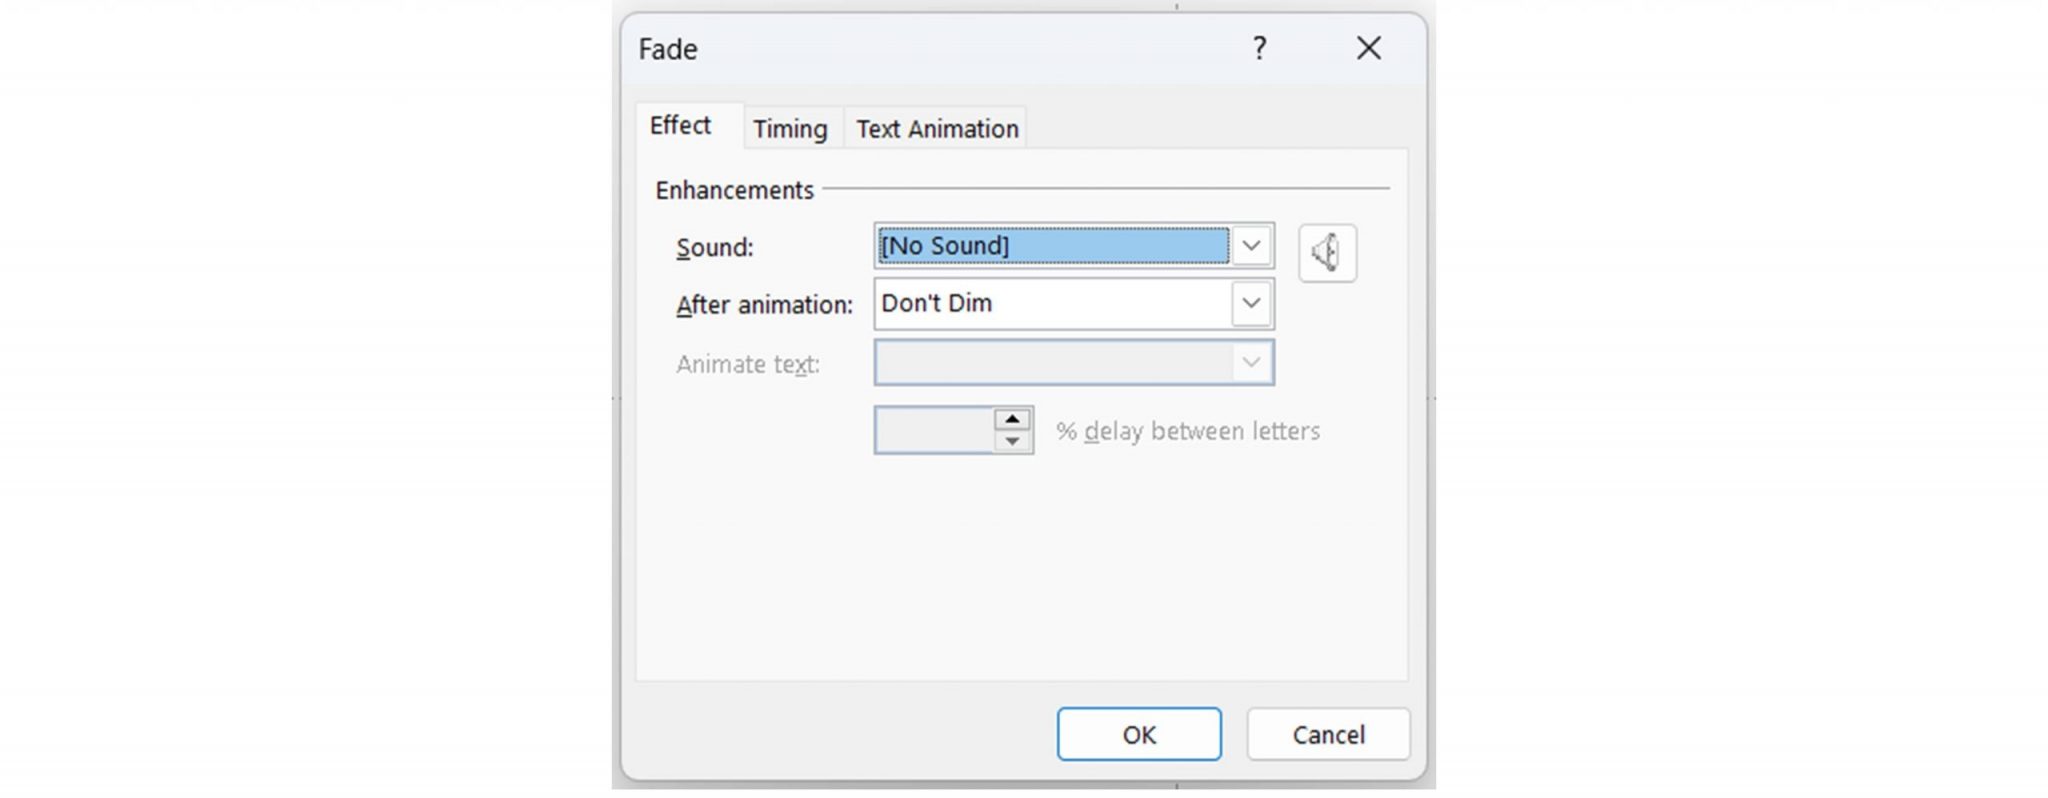Click the delay between letters input field
The height and width of the screenshot is (798, 2048).
[x=935, y=428]
